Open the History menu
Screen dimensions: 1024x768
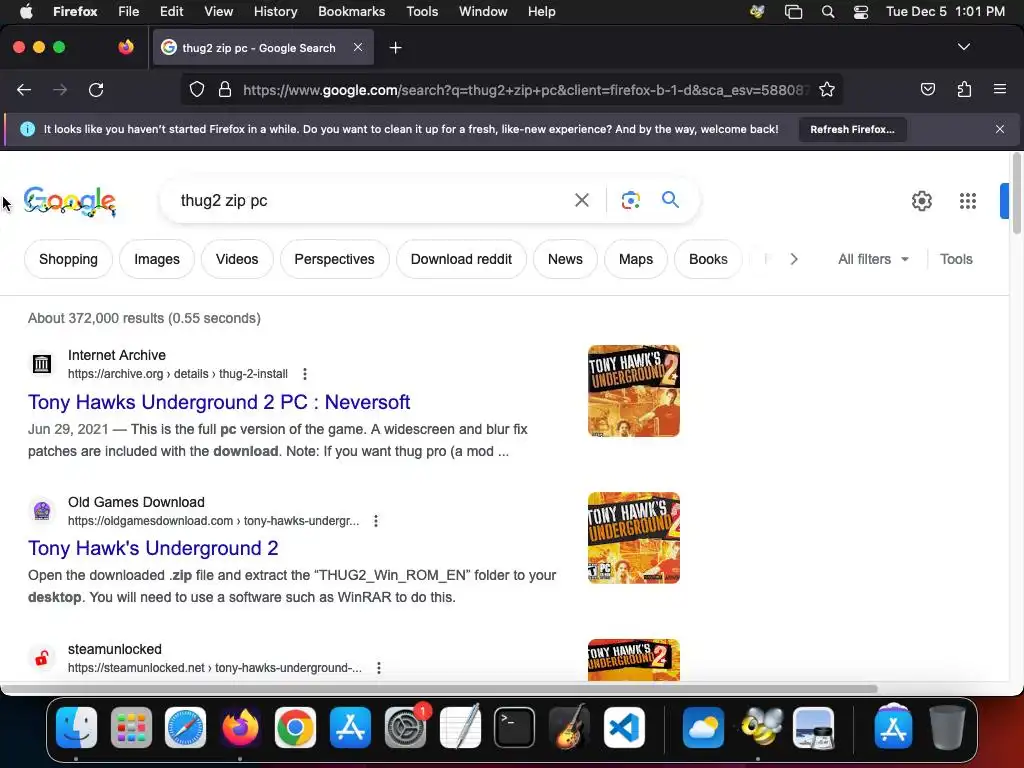(275, 12)
